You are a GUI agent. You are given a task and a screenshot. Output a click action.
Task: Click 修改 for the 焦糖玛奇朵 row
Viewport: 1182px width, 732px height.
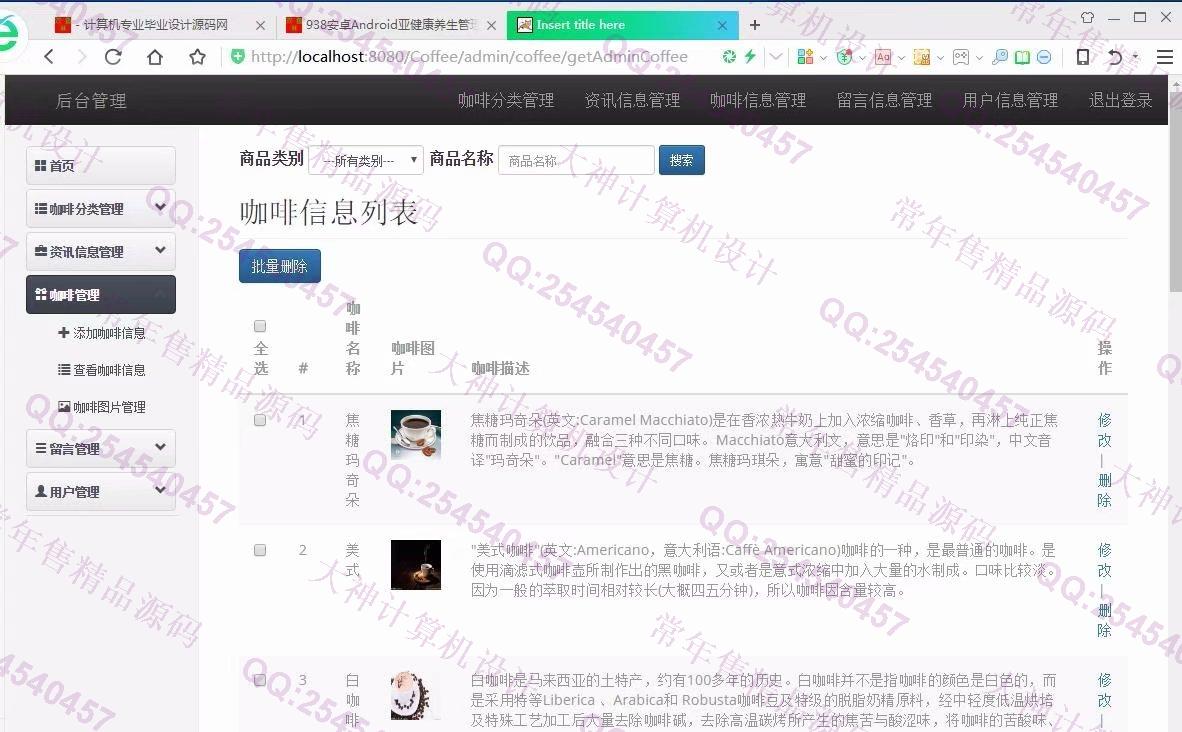point(1104,430)
